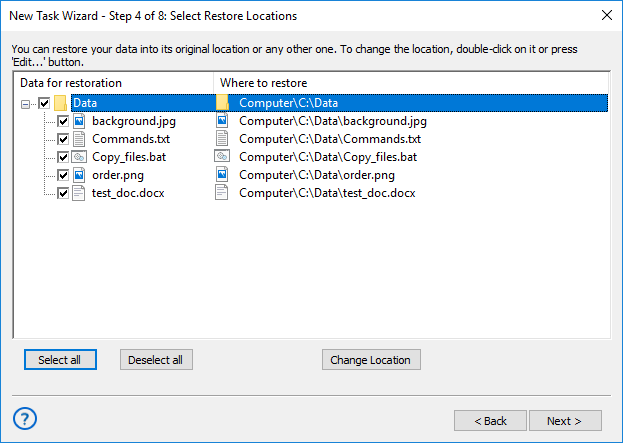
Task: Click the help question mark icon
Action: (x=26, y=418)
